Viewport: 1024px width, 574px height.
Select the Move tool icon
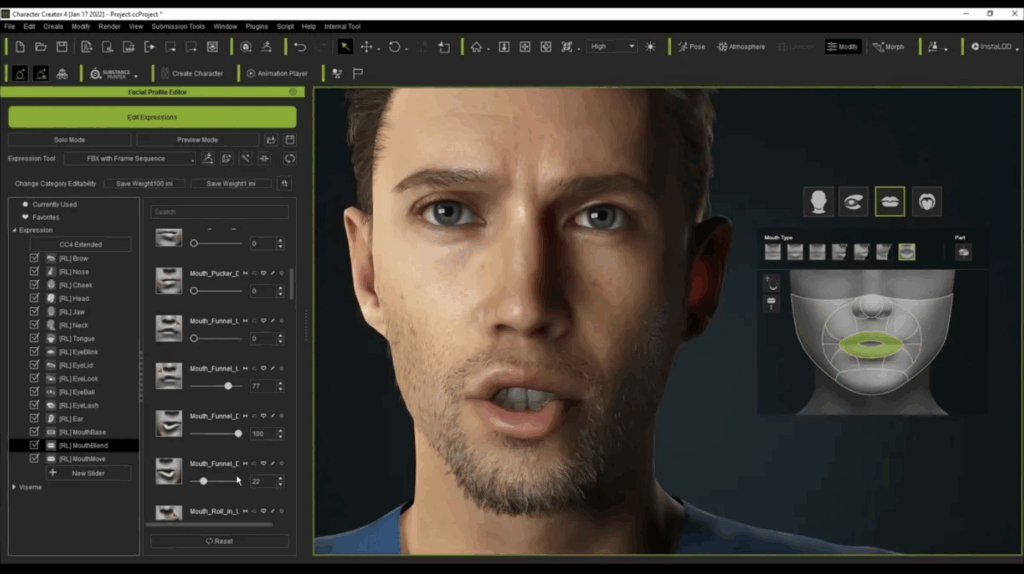tap(366, 47)
